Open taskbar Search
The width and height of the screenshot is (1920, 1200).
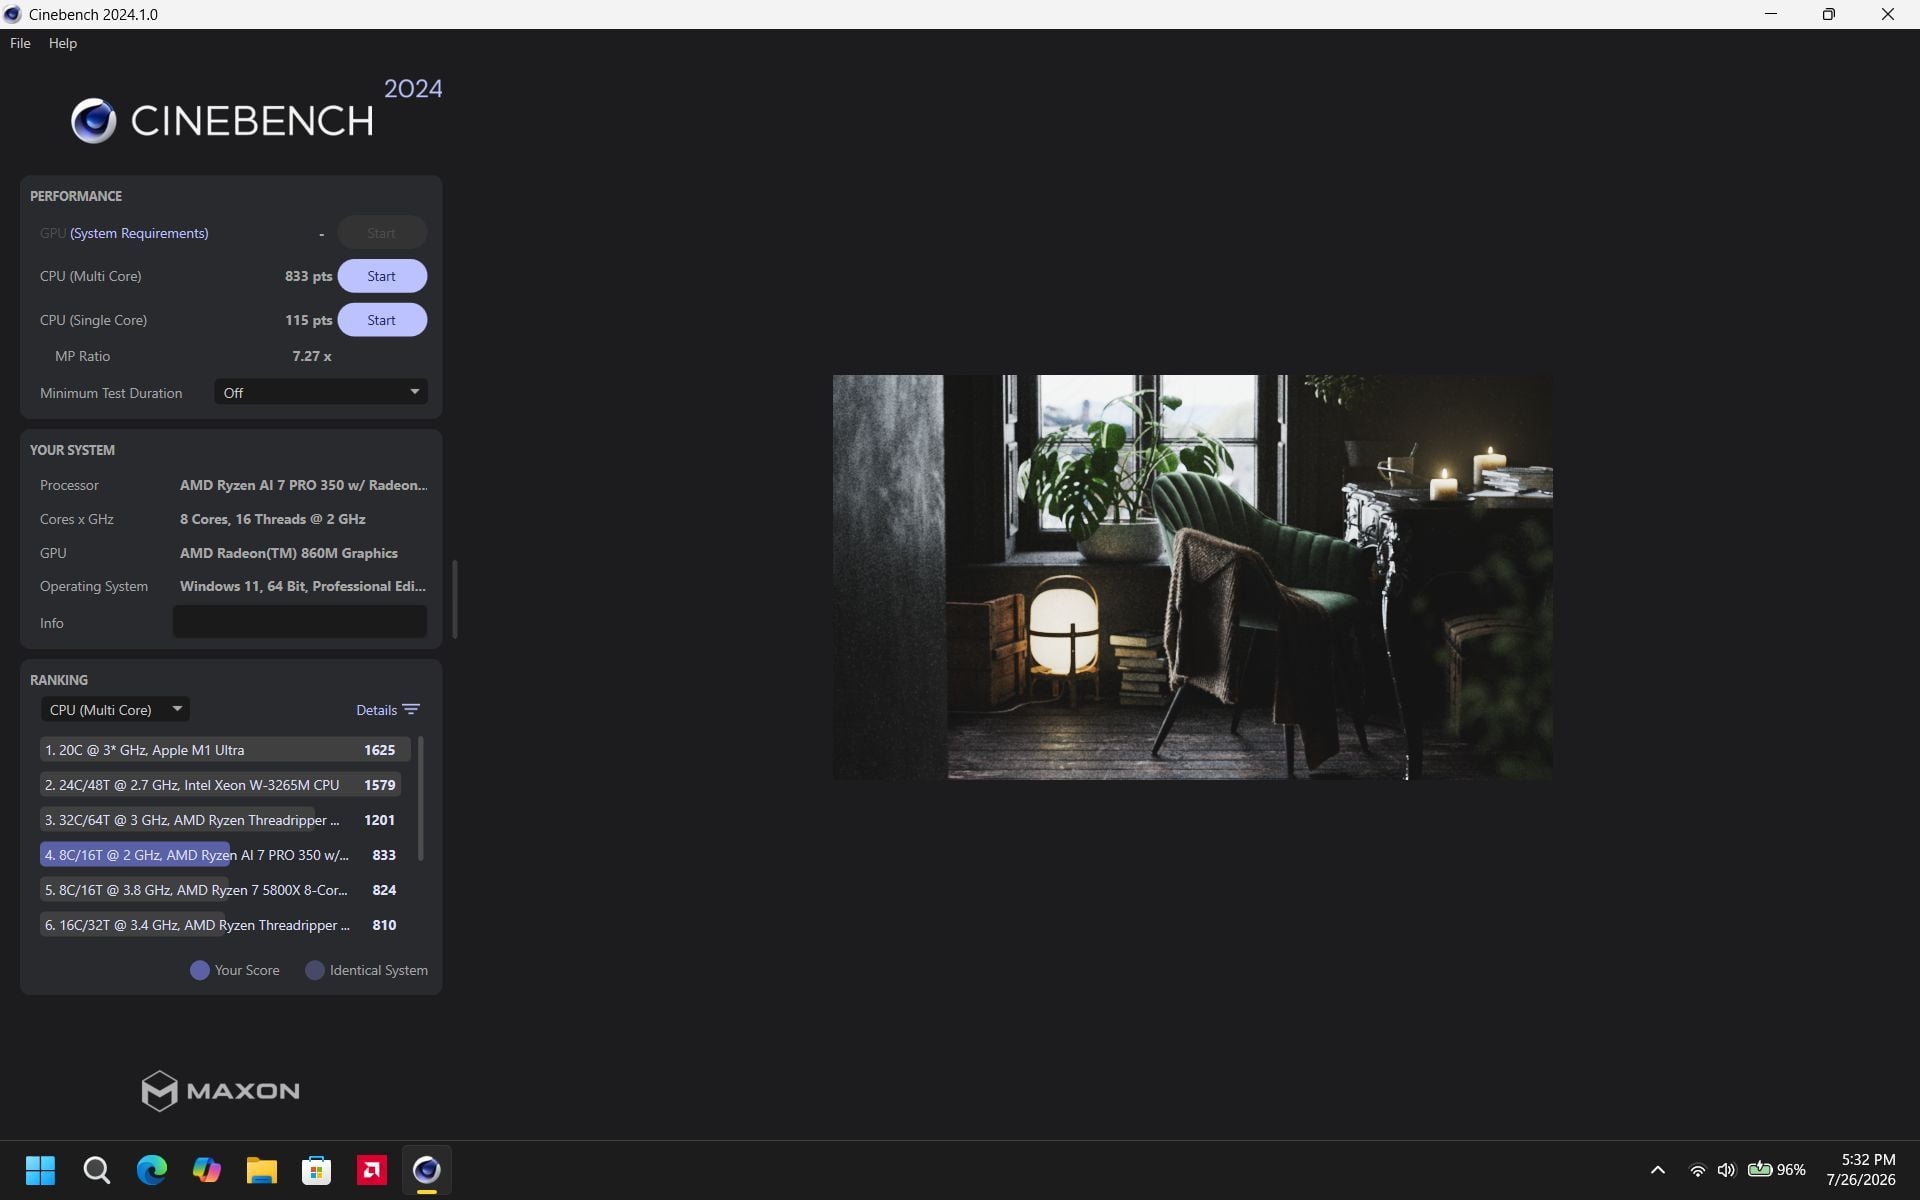point(97,1170)
